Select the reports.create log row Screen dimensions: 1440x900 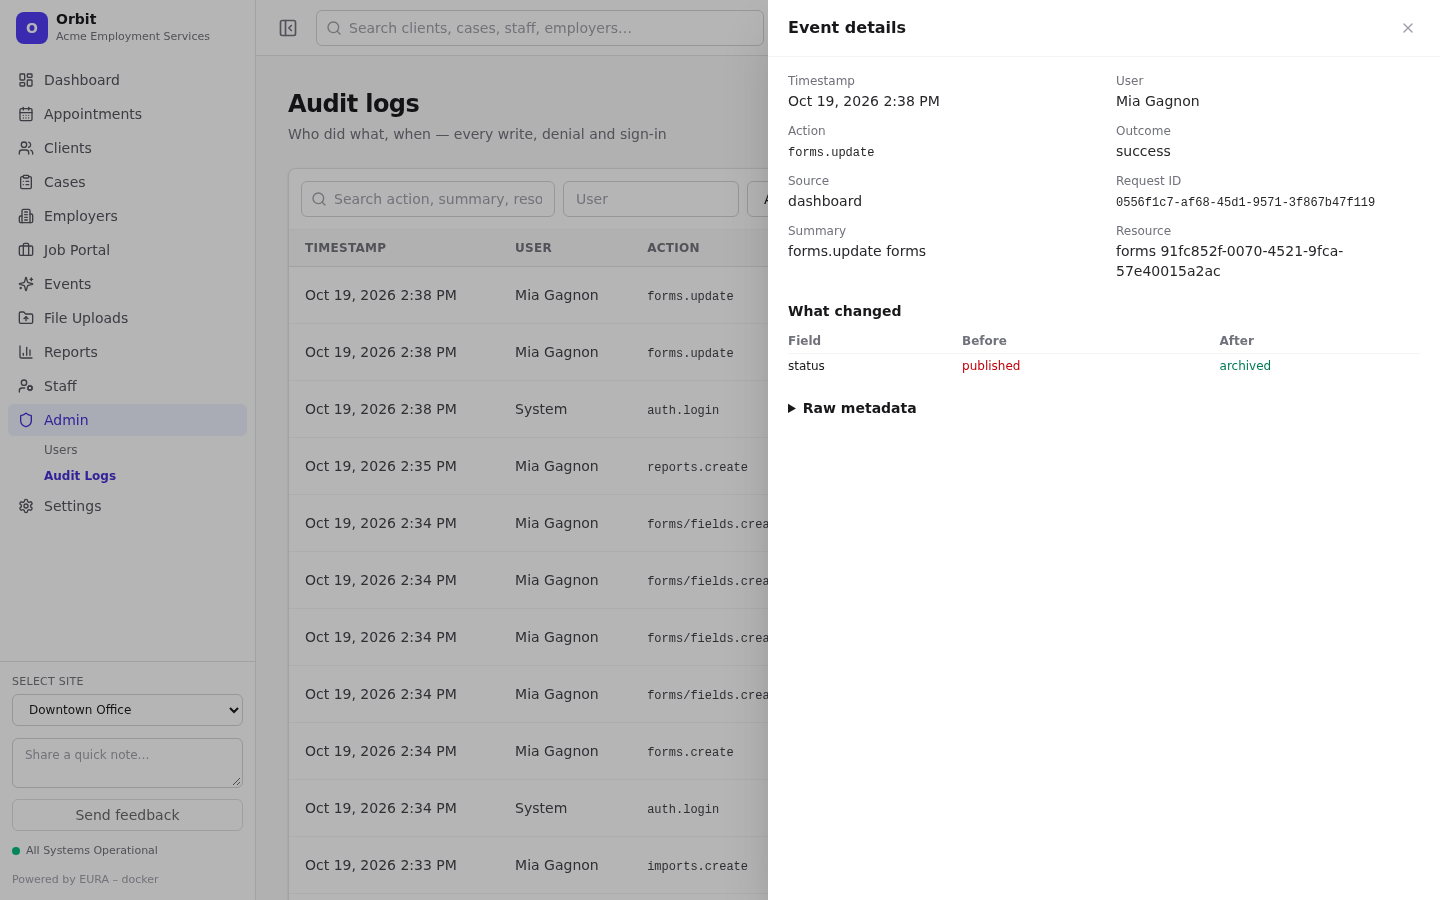click(528, 466)
